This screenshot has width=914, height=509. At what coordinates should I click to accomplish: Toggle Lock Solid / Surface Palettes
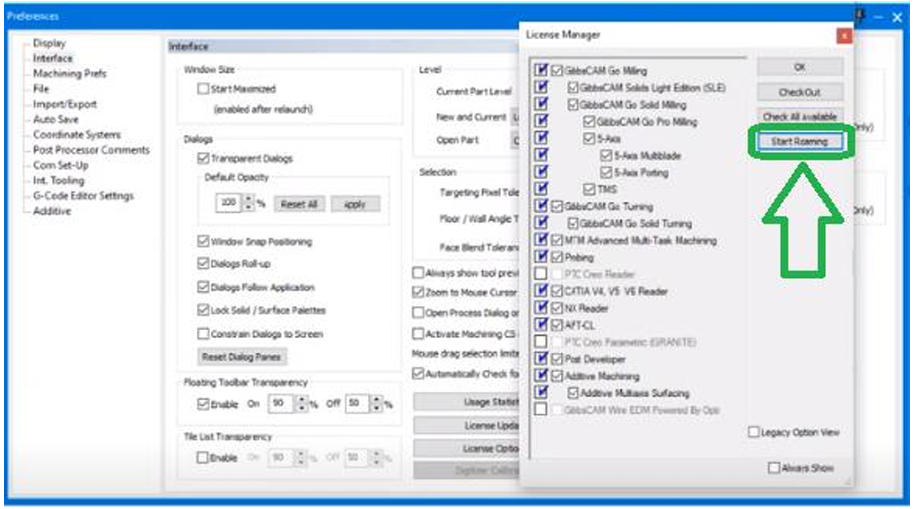click(203, 310)
